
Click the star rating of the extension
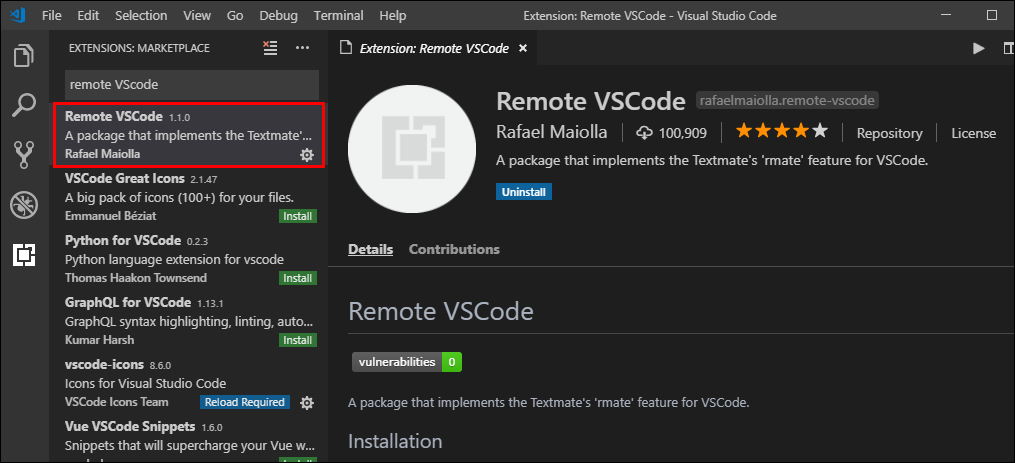point(782,132)
